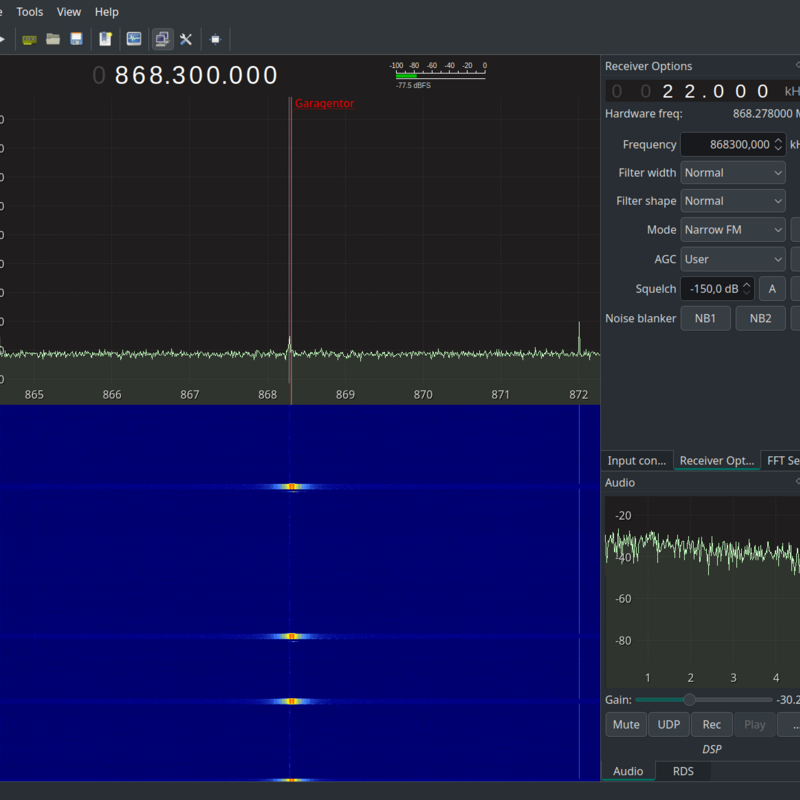Click the signal peak near 872 MHz
The image size is (800, 800).
(x=579, y=337)
